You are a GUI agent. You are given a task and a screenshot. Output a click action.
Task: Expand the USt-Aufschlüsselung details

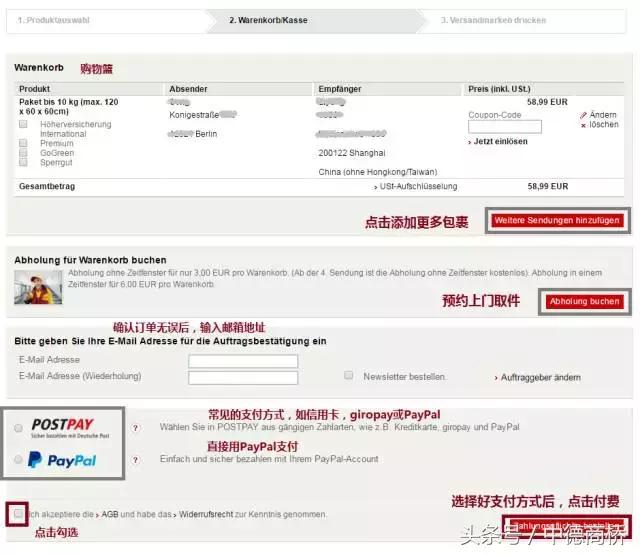click(x=418, y=186)
